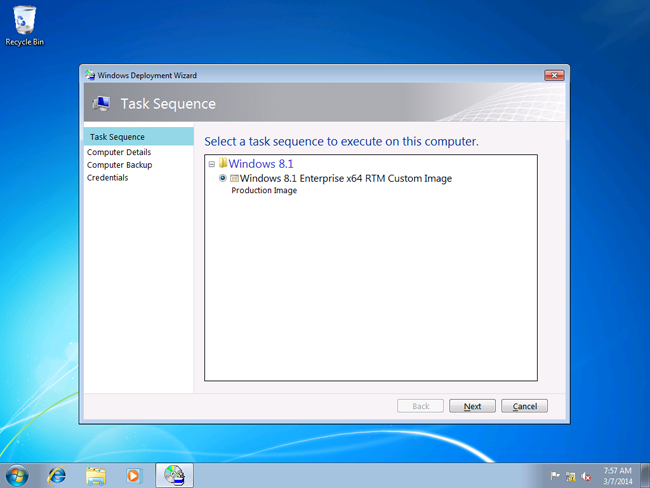
Task: Click the Show Desktop strip at taskbar end
Action: (645, 476)
